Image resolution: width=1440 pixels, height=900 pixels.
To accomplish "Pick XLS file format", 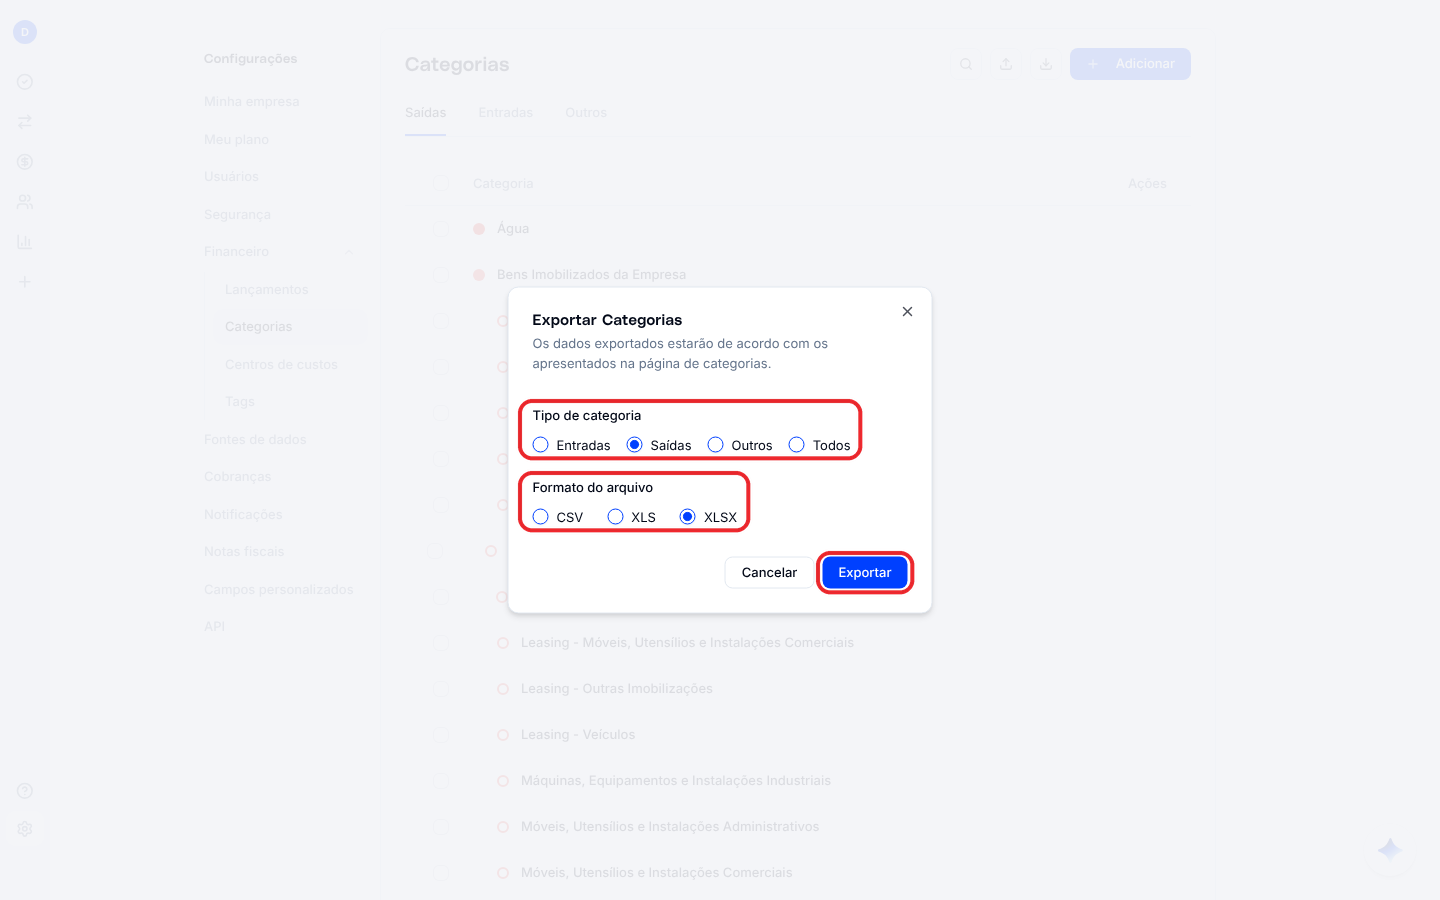I will 616,517.
